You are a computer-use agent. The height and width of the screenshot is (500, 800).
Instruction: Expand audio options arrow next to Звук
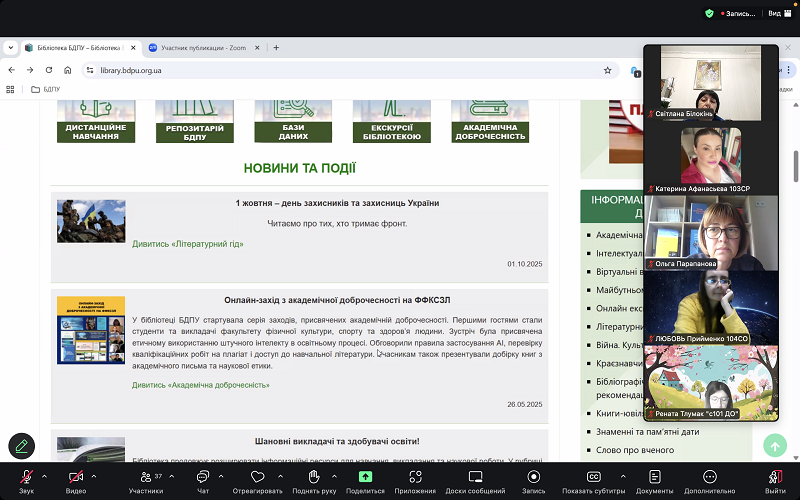45,475
